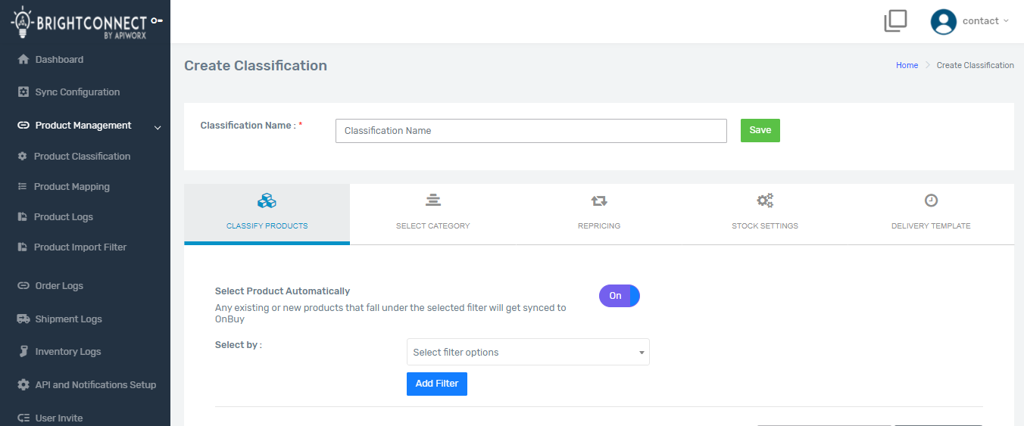
Task: Click the contact username text
Action: click(981, 21)
